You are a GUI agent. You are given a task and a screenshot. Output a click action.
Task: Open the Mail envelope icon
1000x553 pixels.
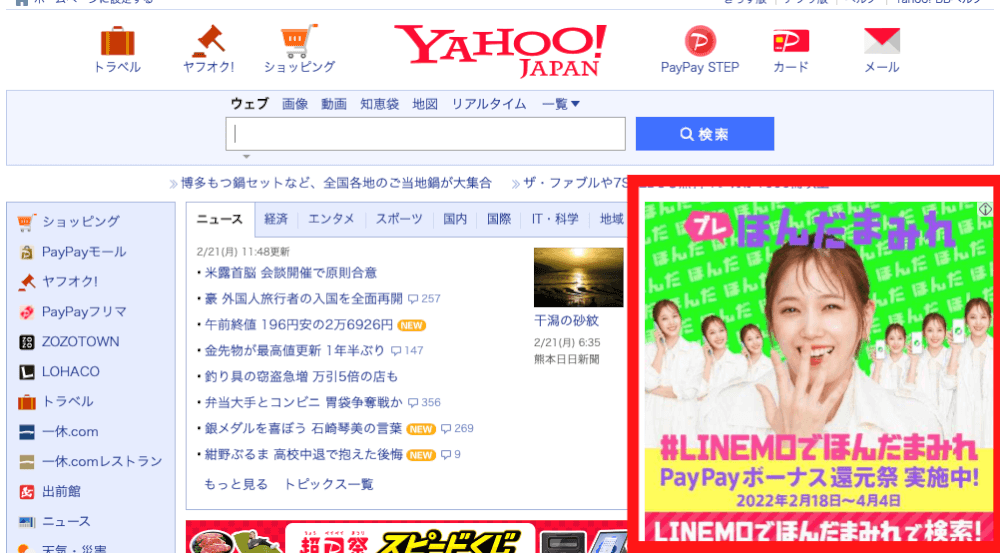881,42
